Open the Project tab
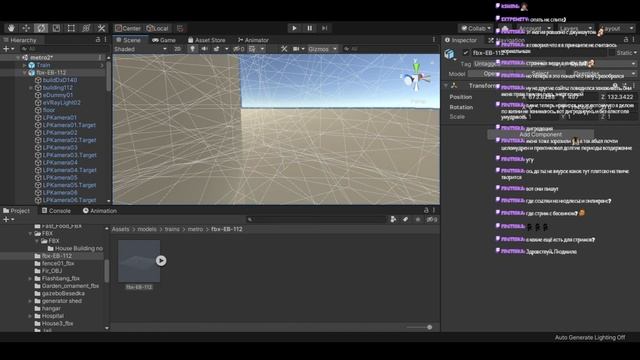Image resolution: width=640 pixels, height=360 pixels. point(16,211)
